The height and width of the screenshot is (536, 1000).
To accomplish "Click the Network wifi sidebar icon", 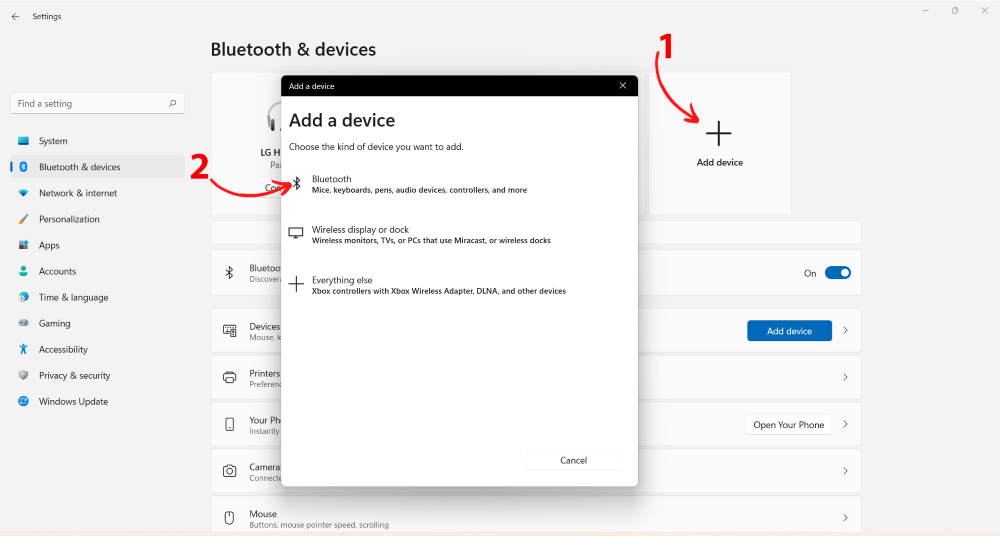I will coord(24,193).
